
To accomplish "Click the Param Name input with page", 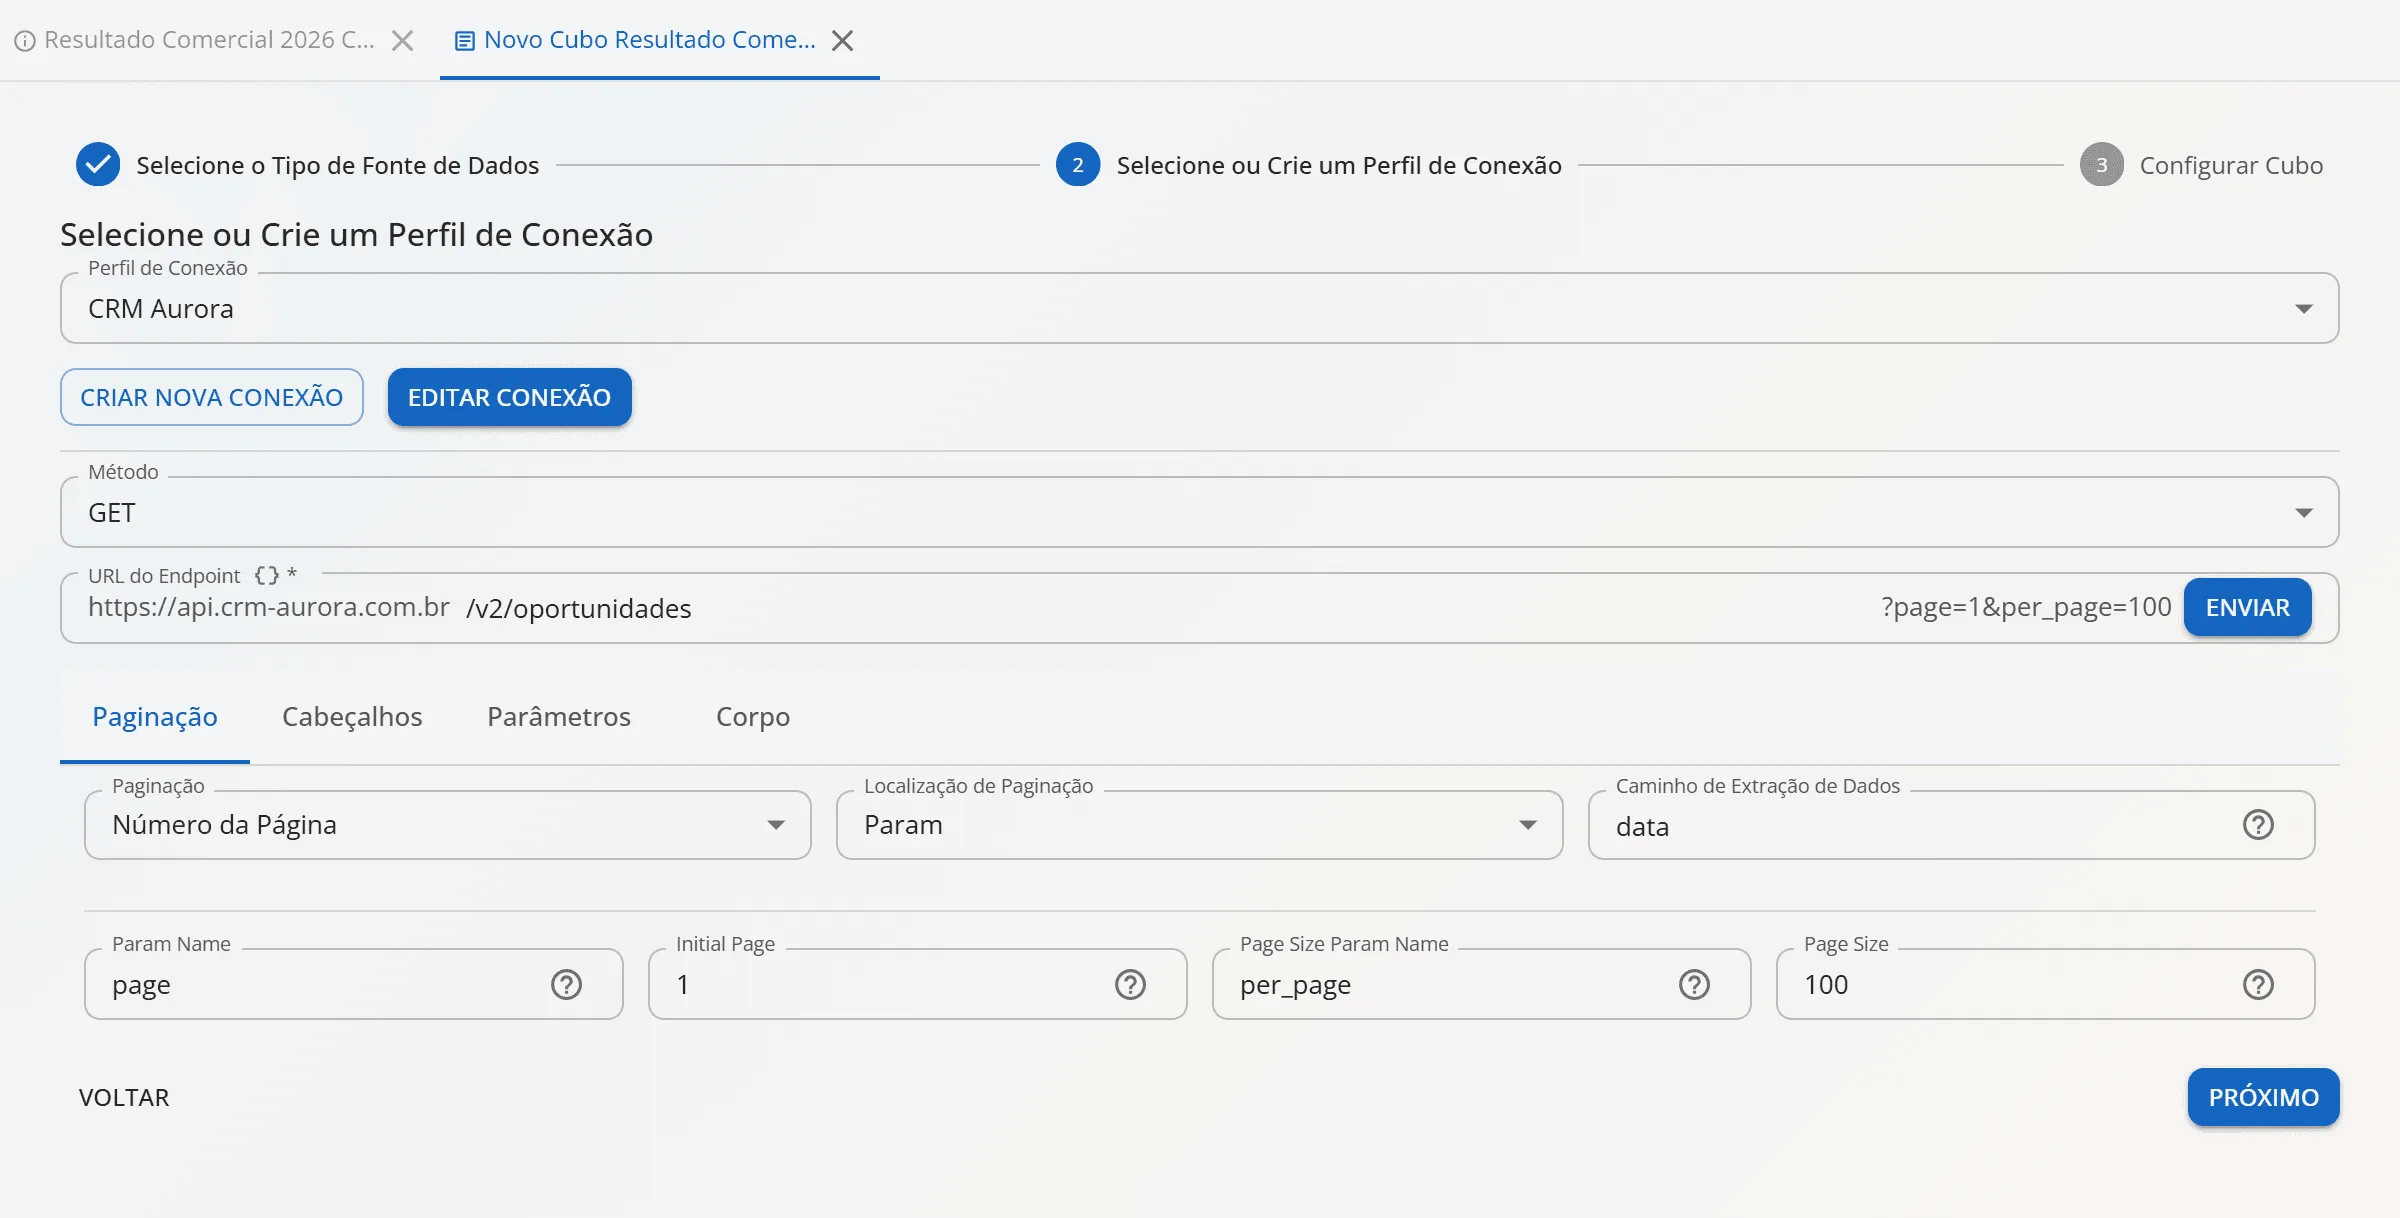I will [x=354, y=985].
